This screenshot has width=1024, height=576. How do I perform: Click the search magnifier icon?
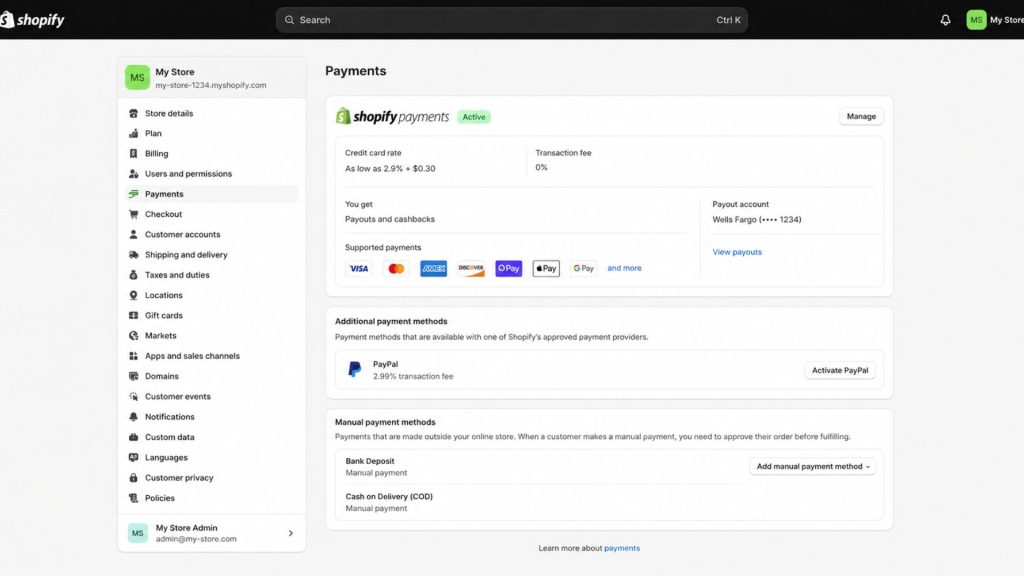[x=289, y=20]
